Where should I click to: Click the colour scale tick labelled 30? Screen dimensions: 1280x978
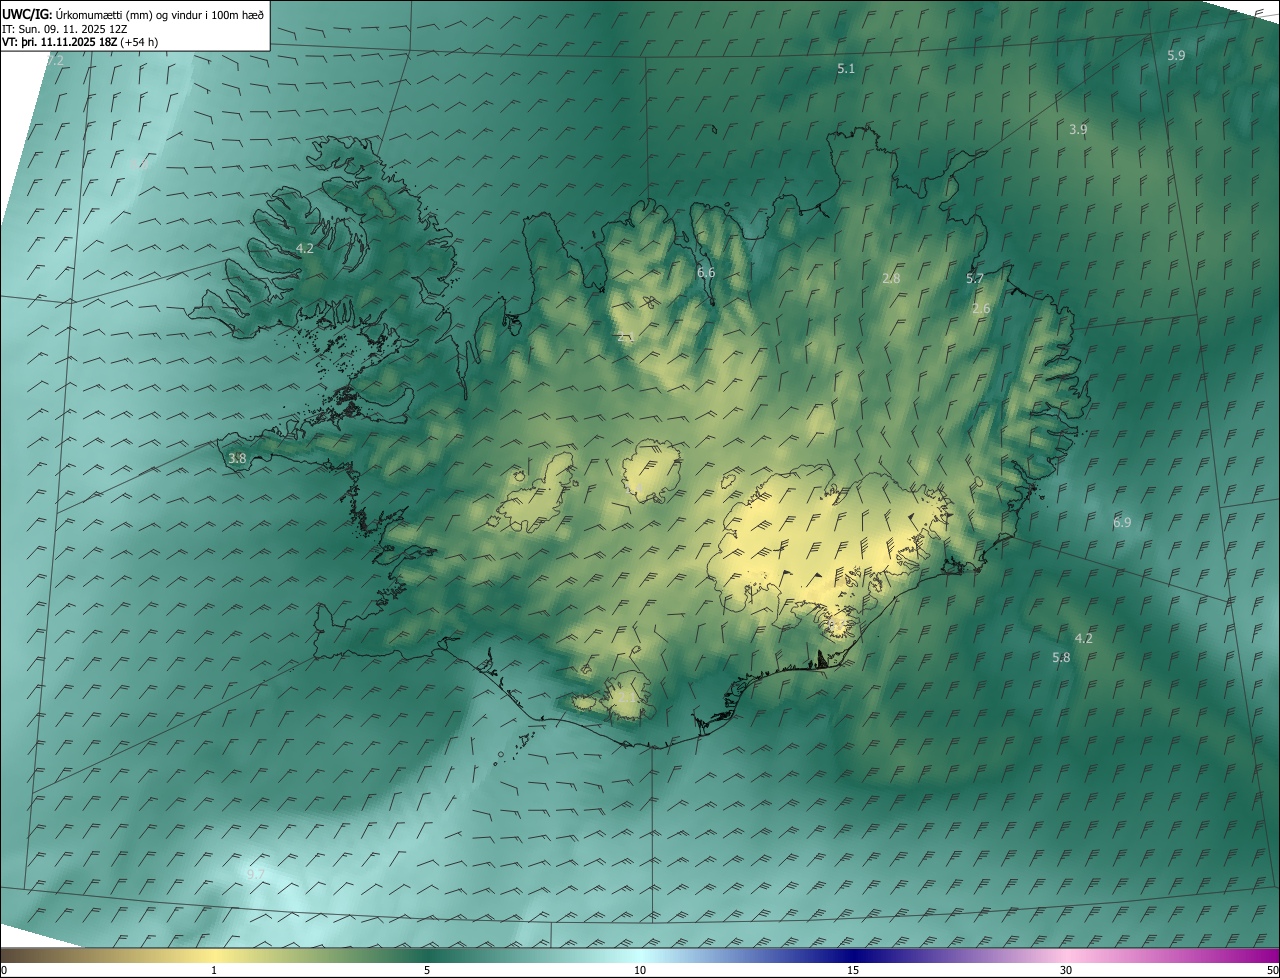1066,970
